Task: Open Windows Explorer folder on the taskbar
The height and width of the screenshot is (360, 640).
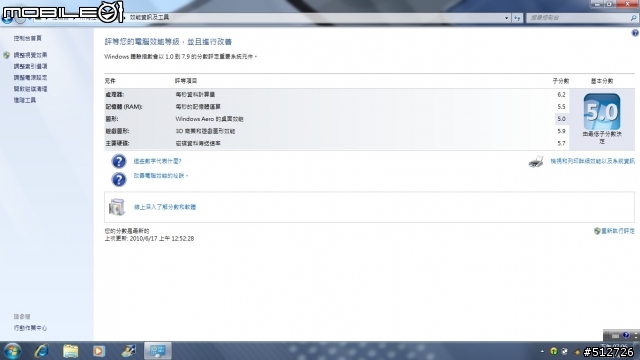Action: [70, 351]
